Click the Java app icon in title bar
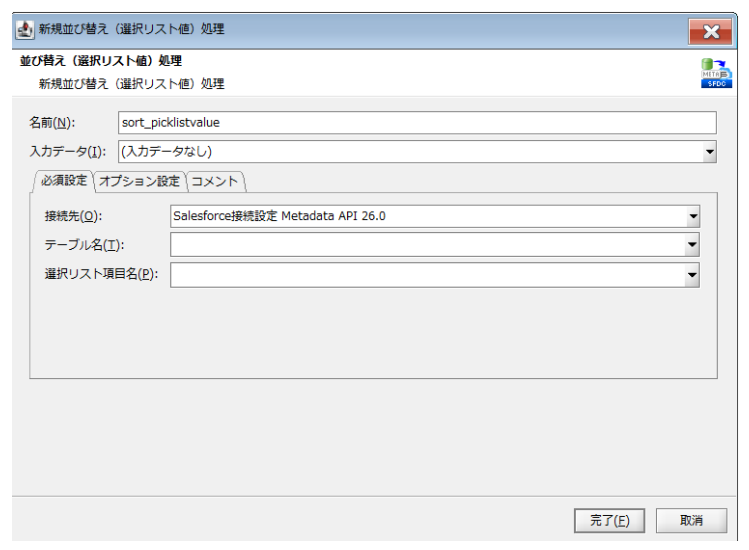Screen dimensions: 749x550 click(25, 30)
